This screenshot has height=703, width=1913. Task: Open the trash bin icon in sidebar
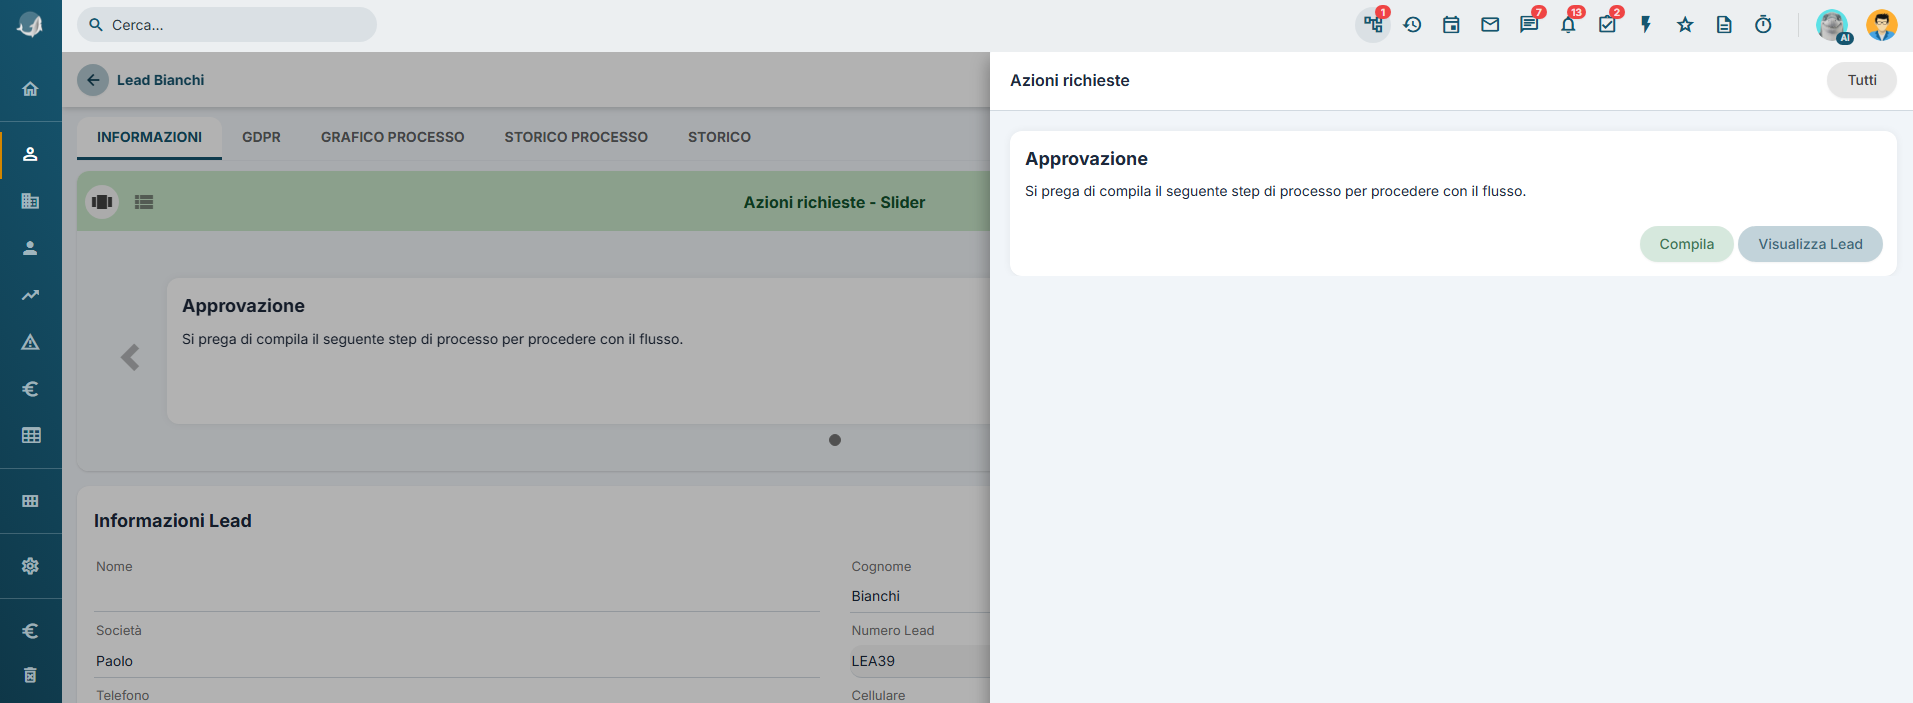(30, 675)
